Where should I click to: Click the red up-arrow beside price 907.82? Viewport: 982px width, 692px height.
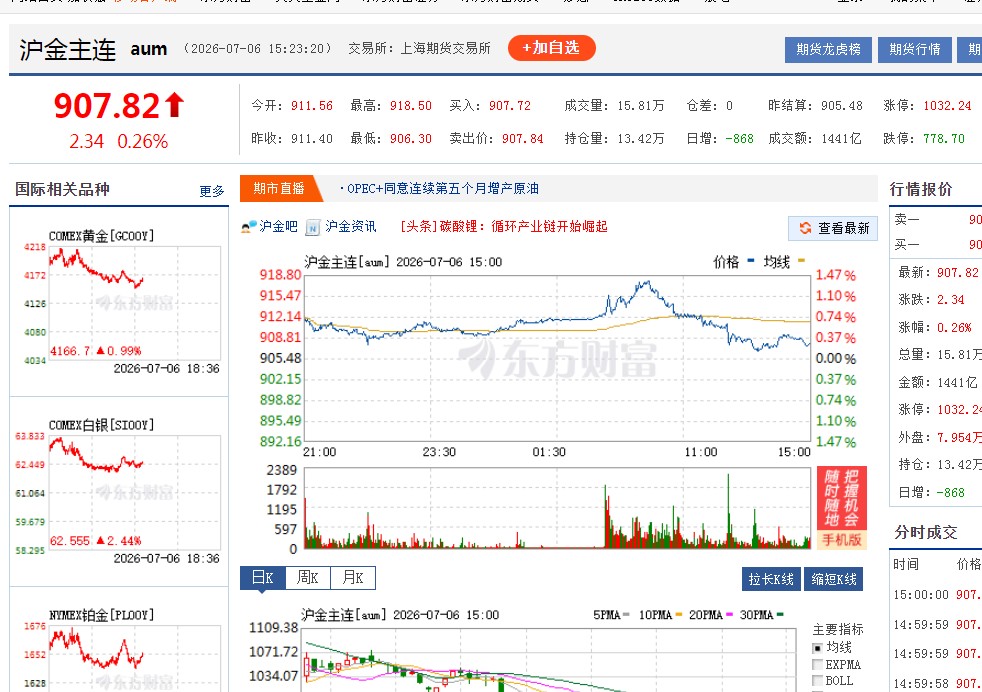pyautogui.click(x=175, y=105)
